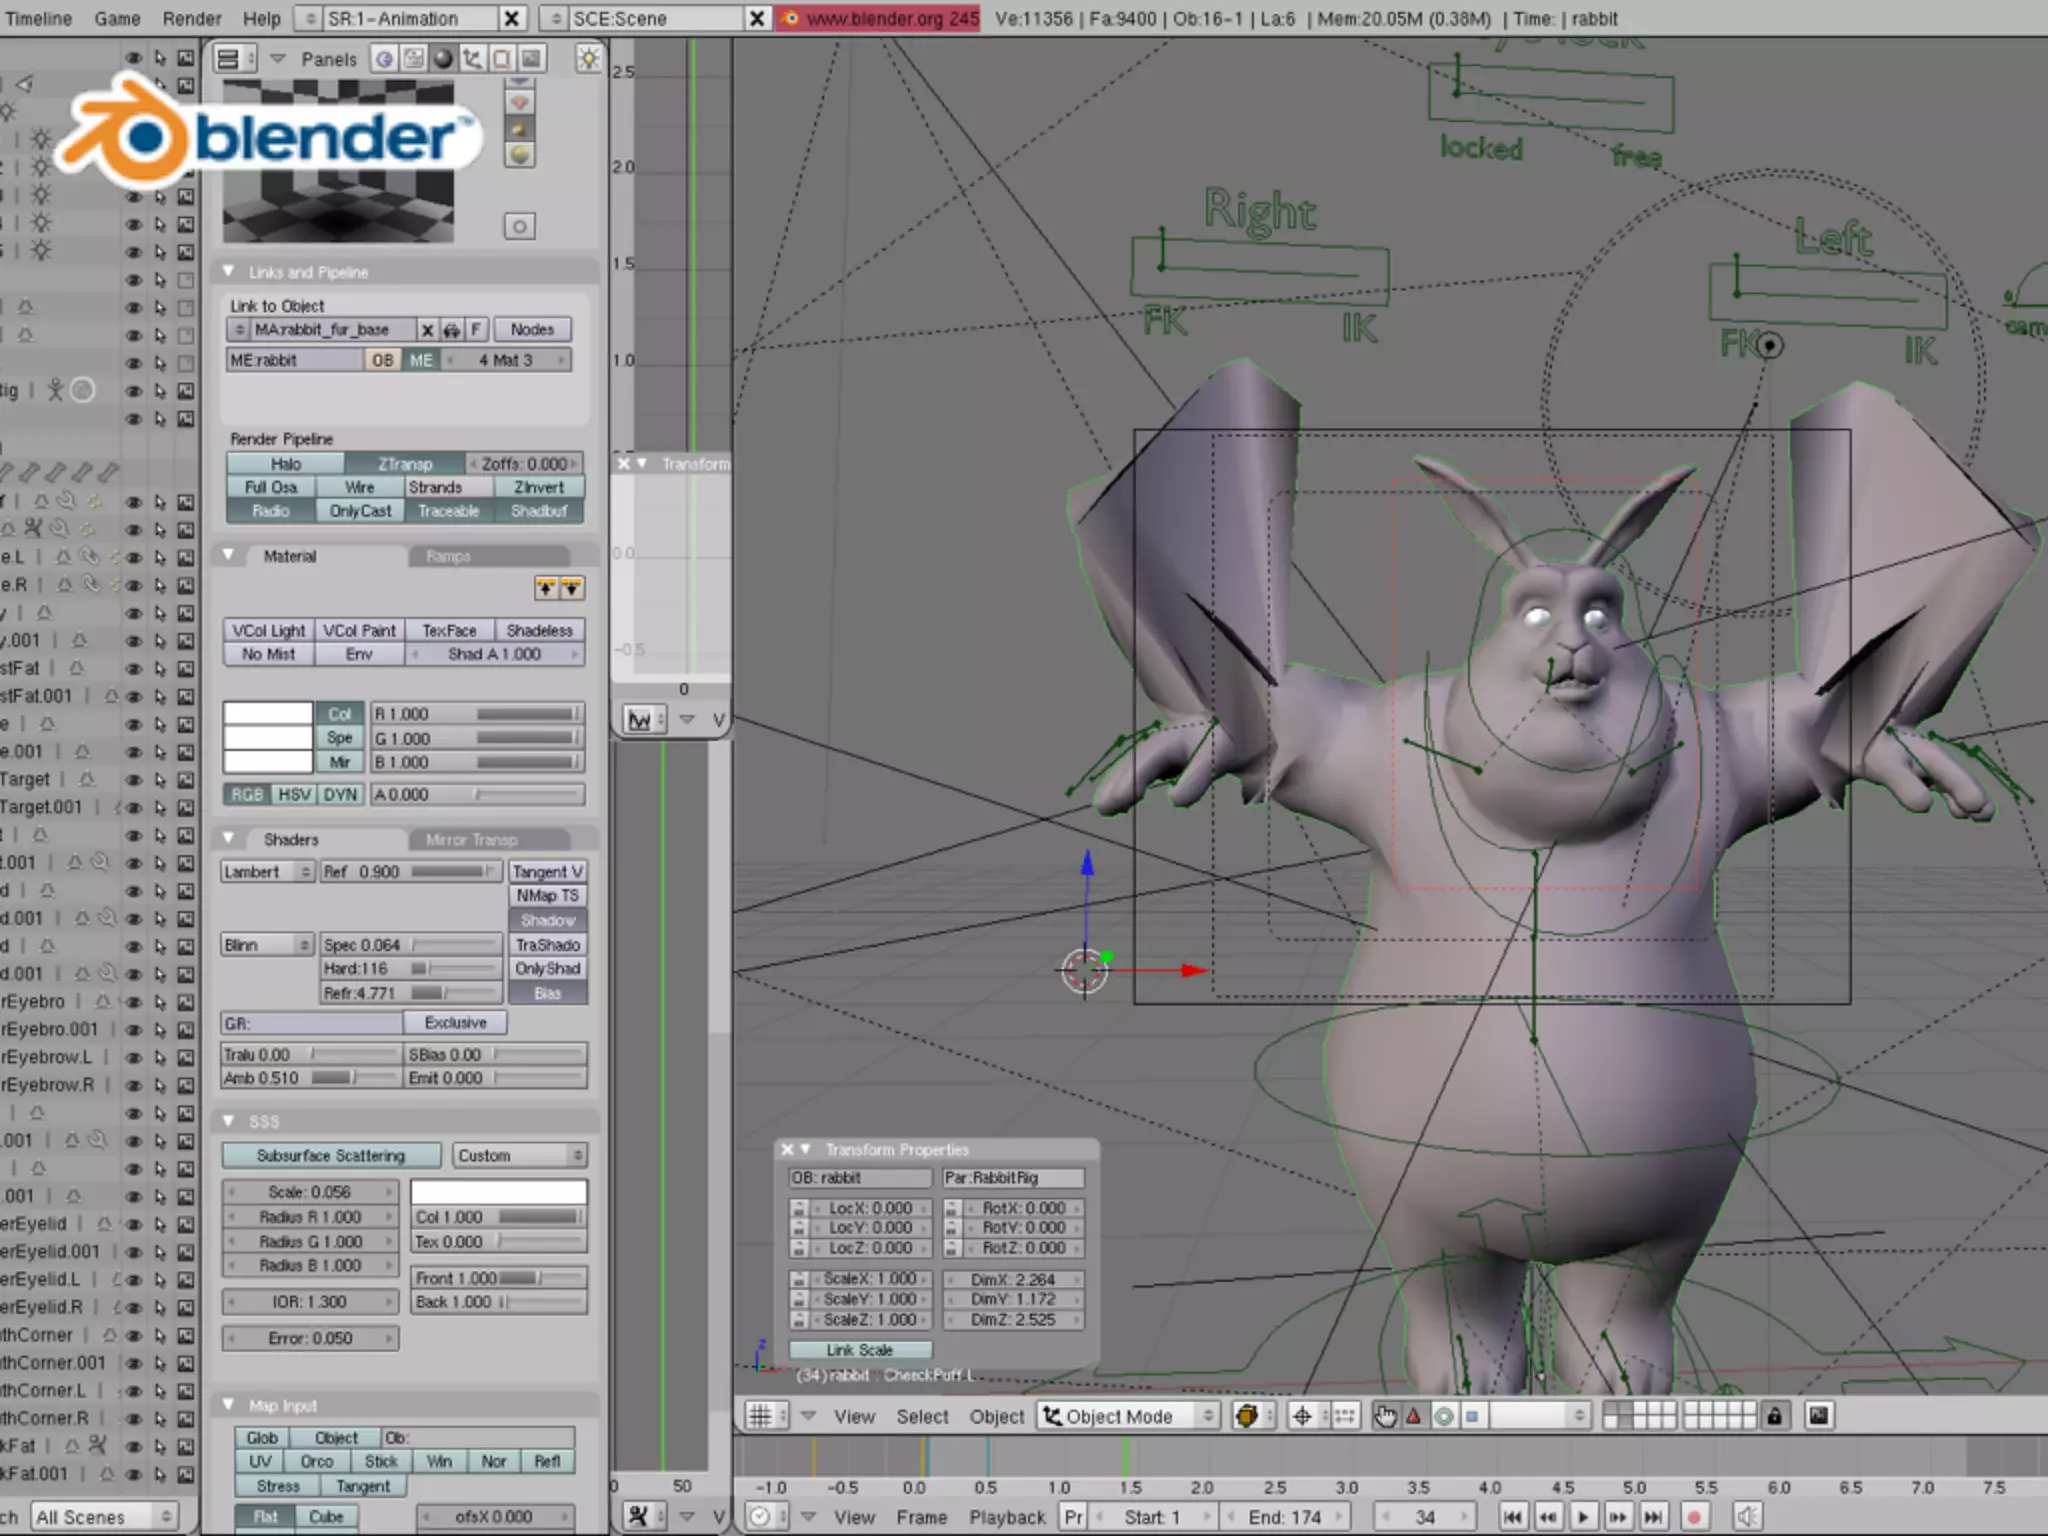Open 3D view Select menu
The height and width of the screenshot is (1536, 2048).
[922, 1416]
